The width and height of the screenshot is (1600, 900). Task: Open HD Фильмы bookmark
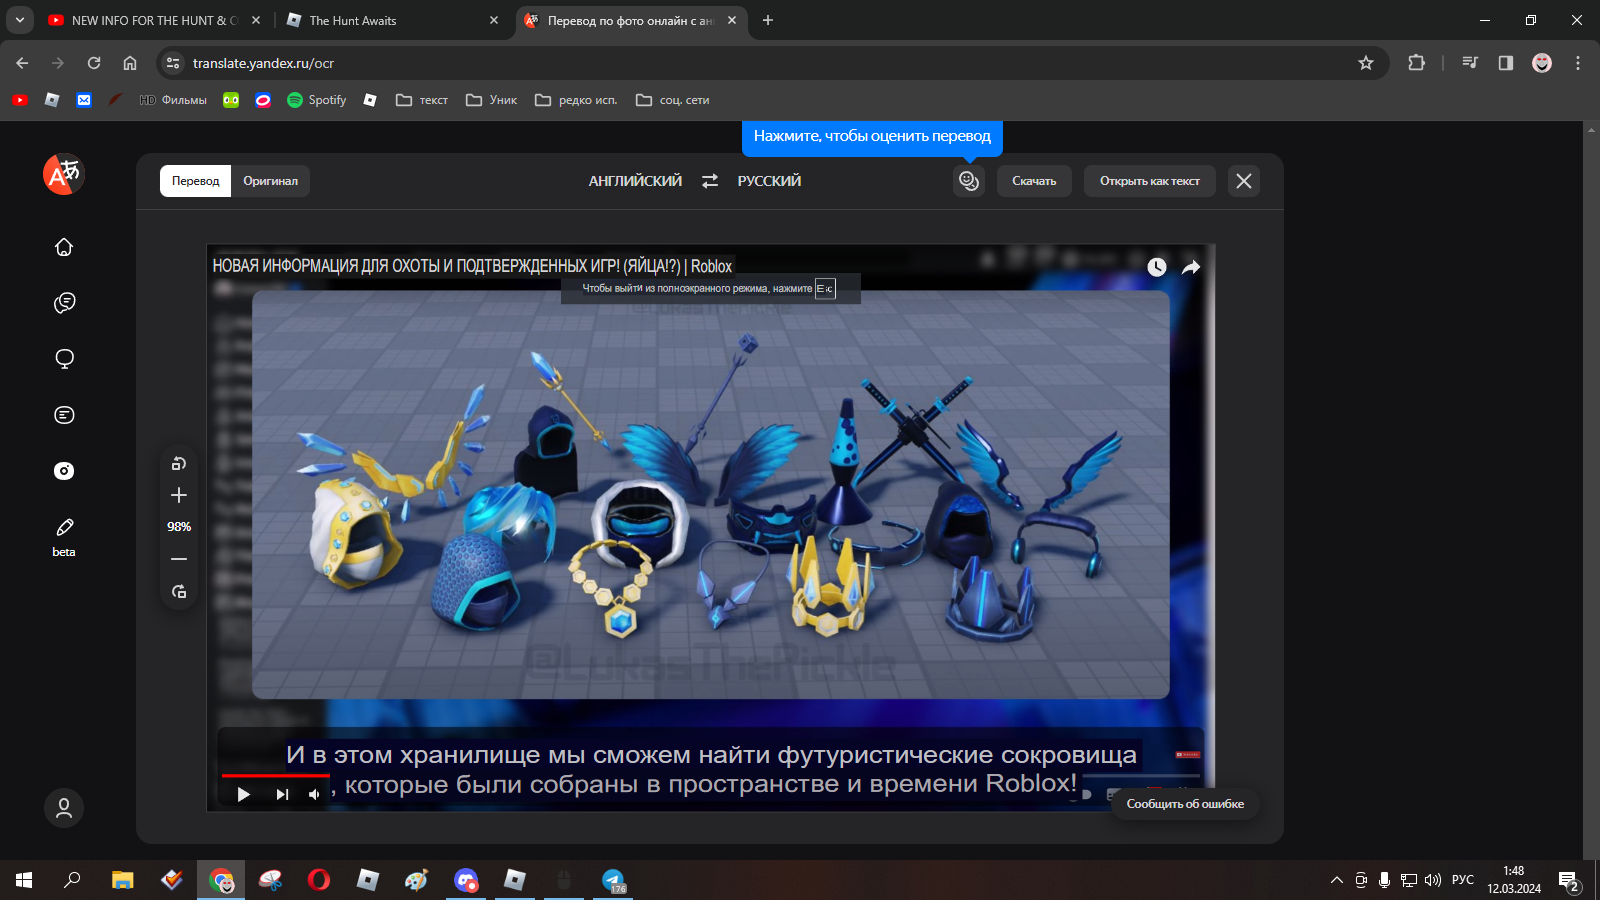(x=174, y=100)
